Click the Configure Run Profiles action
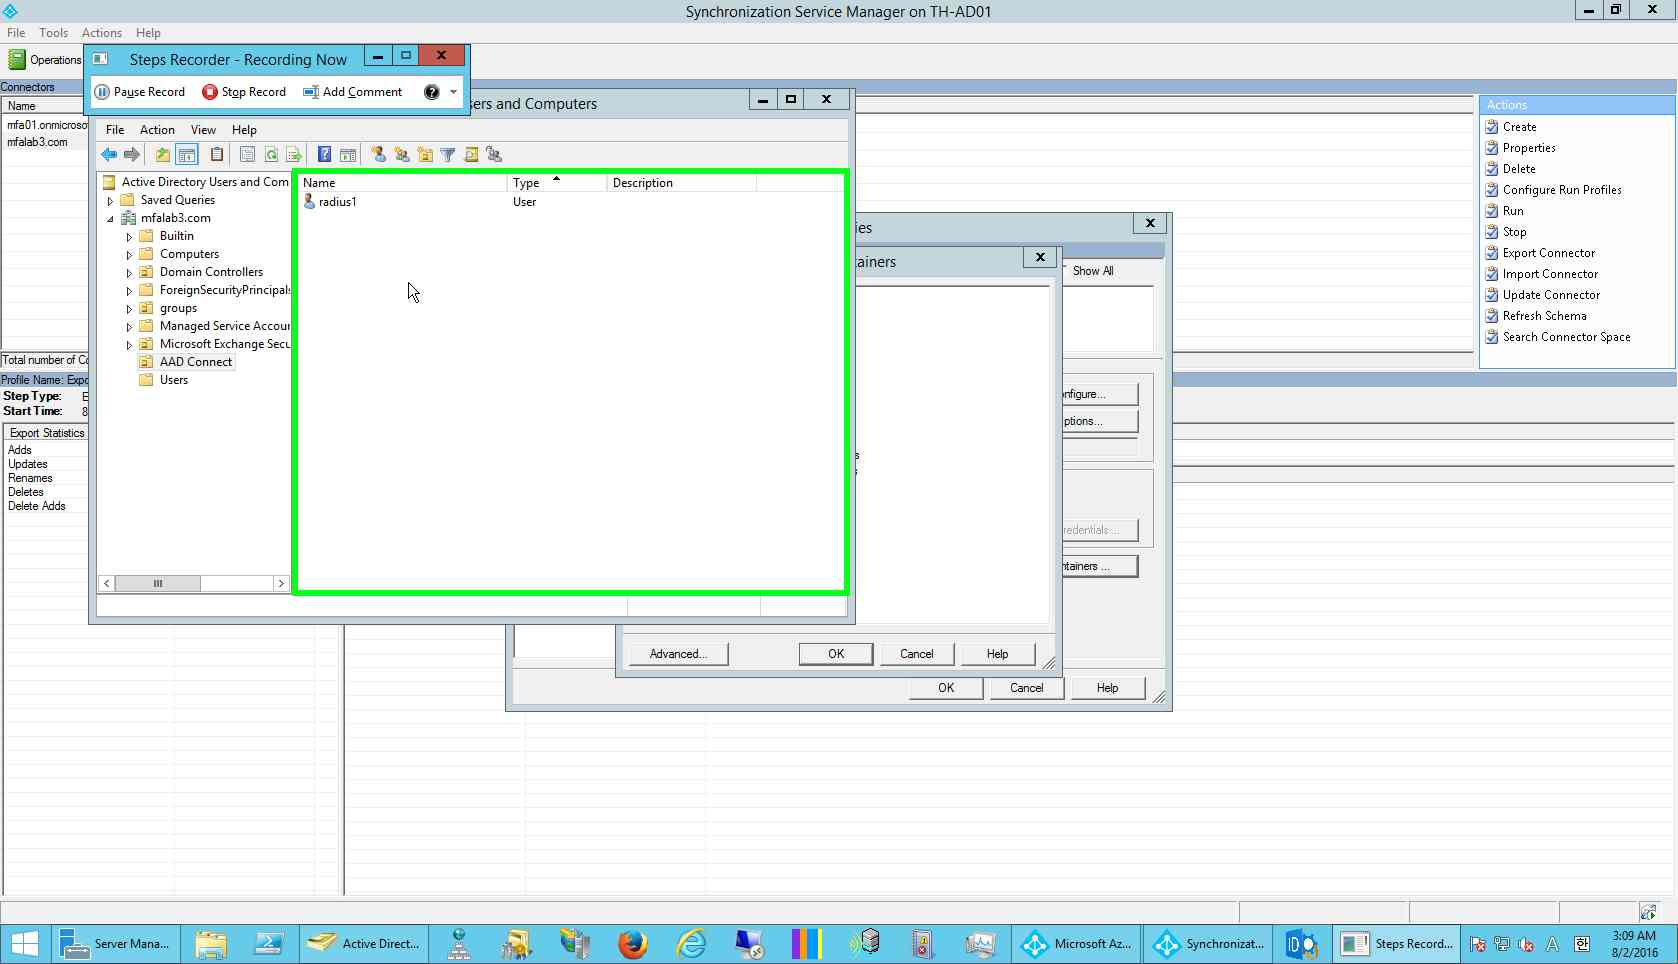 pos(1562,190)
